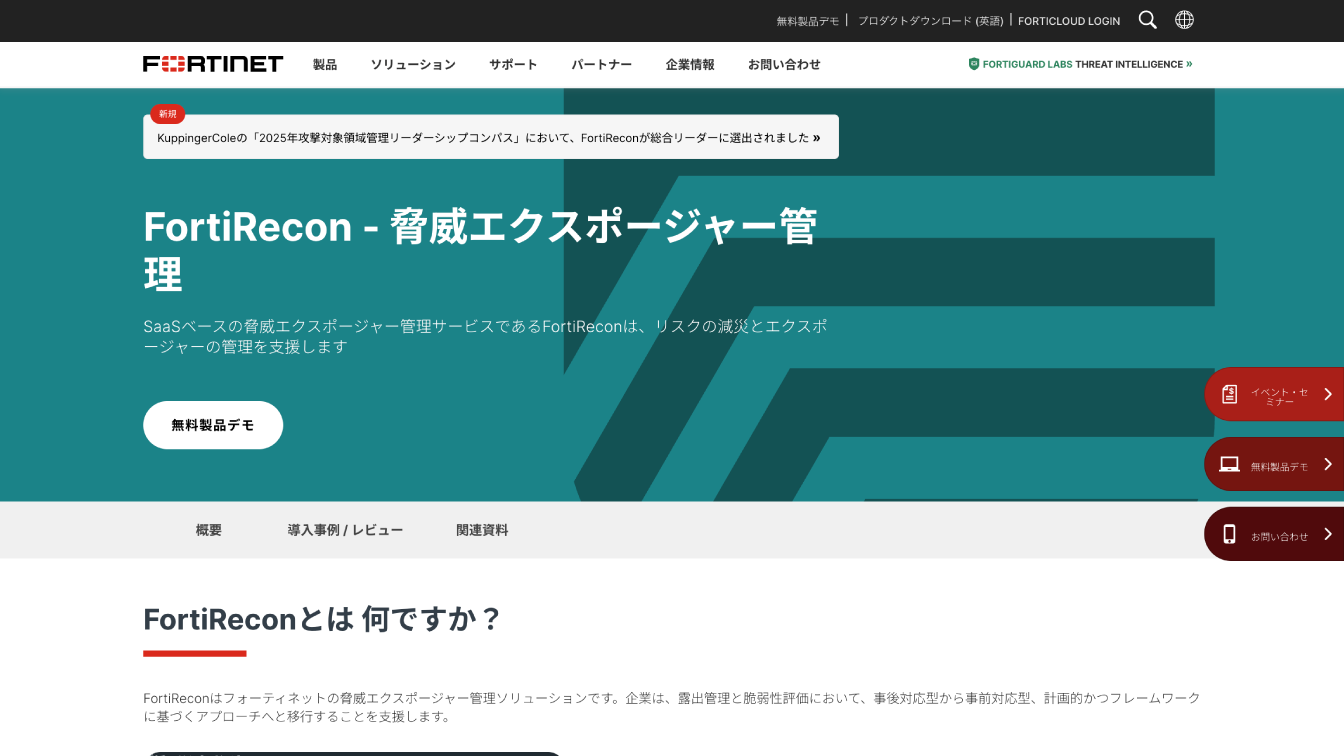Image resolution: width=1344 pixels, height=756 pixels.
Task: Click the red 新規 badge
Action: click(x=167, y=114)
